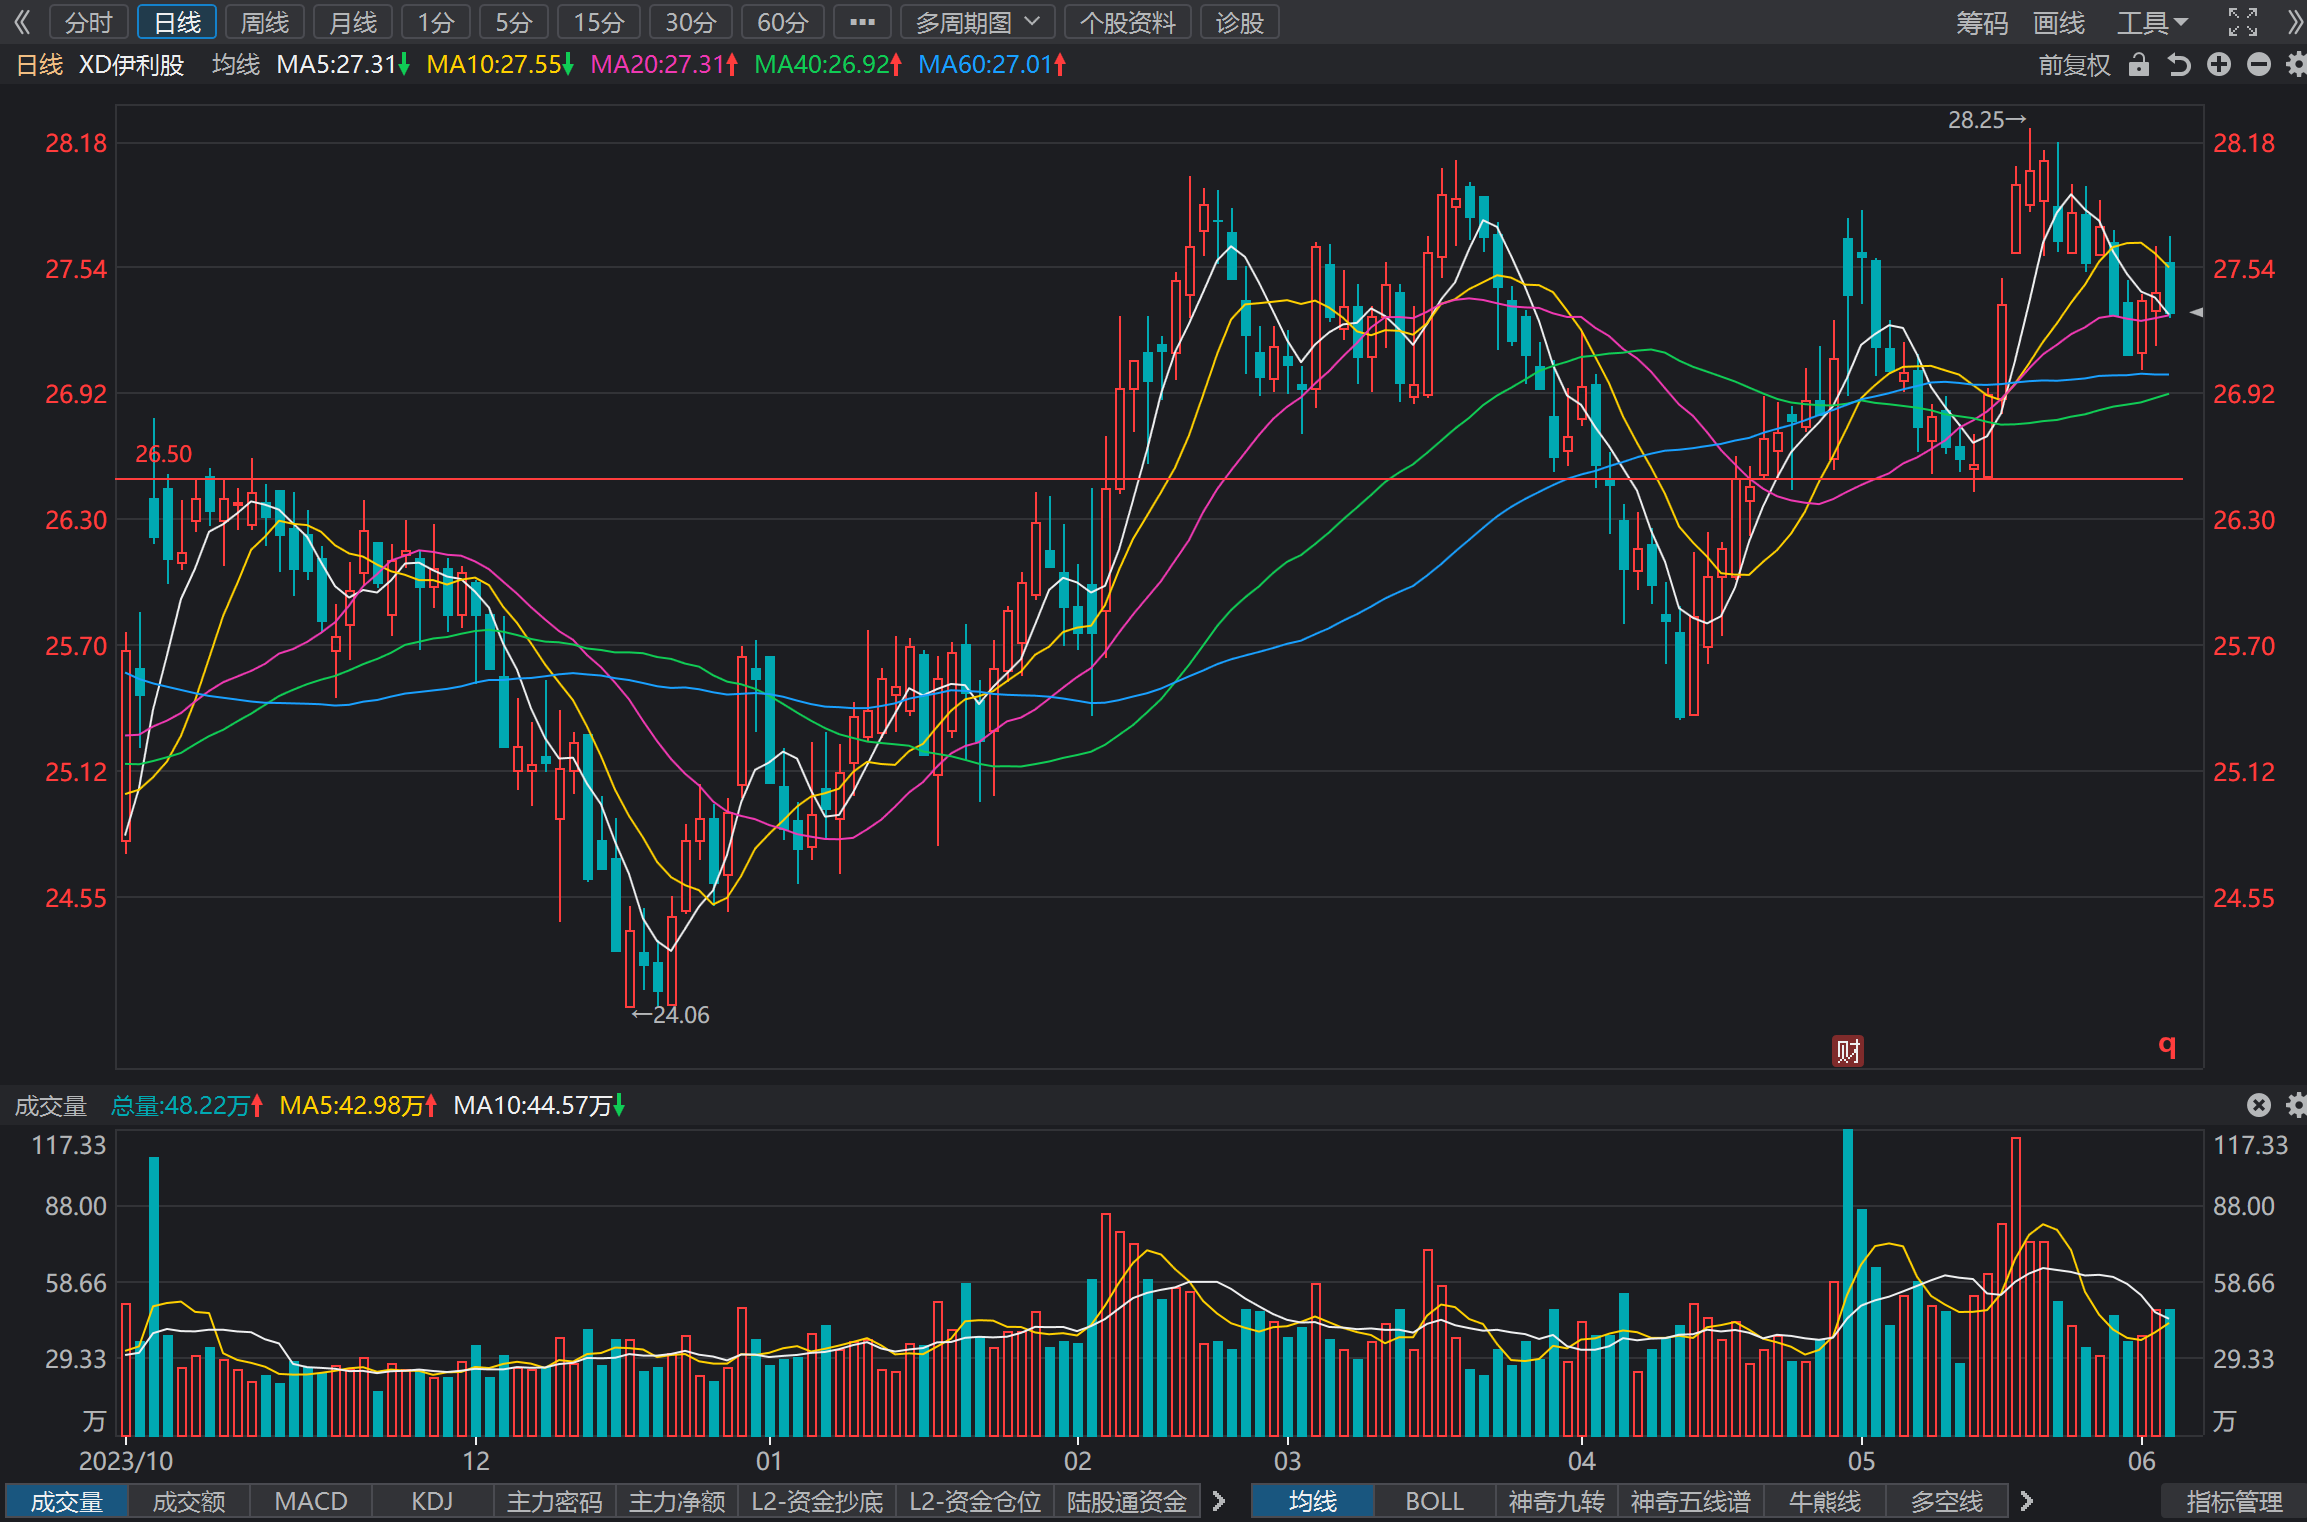Open the lock icon next to 前复权

pyautogui.click(x=2138, y=65)
